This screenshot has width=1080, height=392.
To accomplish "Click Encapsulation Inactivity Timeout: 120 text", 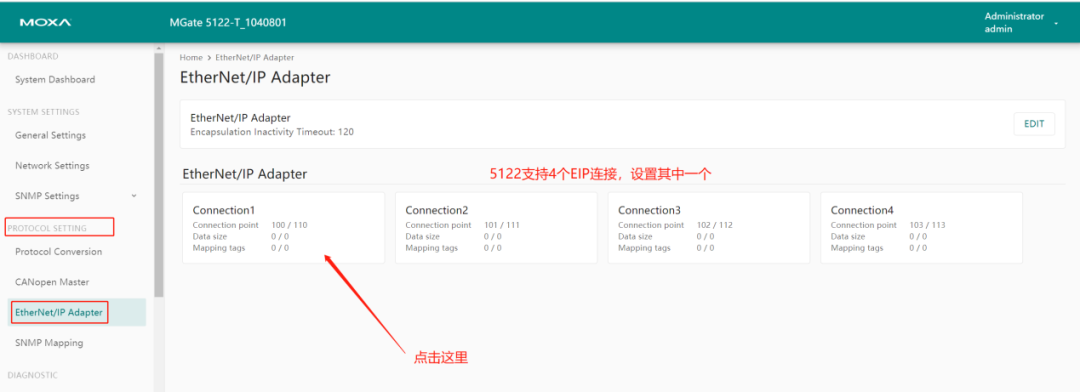I will (272, 132).
